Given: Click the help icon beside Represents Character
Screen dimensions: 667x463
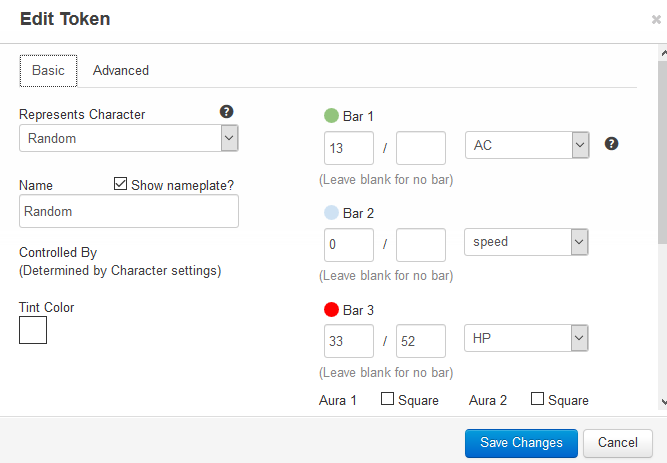Looking at the screenshot, I should (226, 112).
